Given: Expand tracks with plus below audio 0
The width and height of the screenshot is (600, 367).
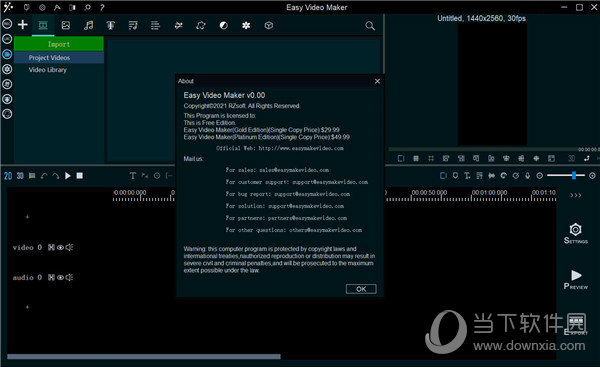Looking at the screenshot, I should (27, 307).
